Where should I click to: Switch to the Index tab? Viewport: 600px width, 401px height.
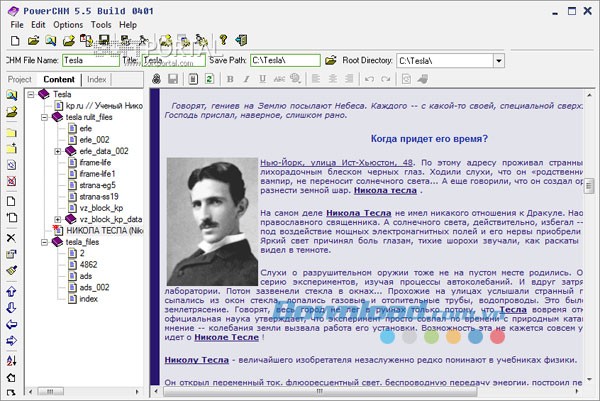coord(96,78)
